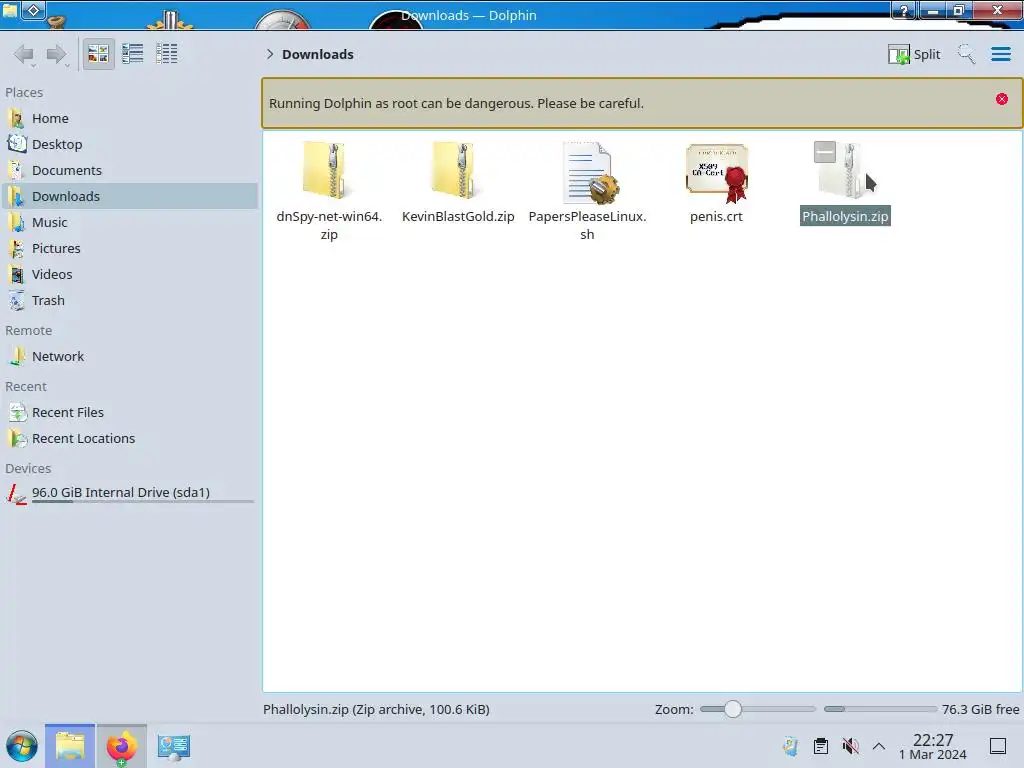The height and width of the screenshot is (768, 1024).
Task: Click the Trash icon in sidebar
Action: point(17,301)
